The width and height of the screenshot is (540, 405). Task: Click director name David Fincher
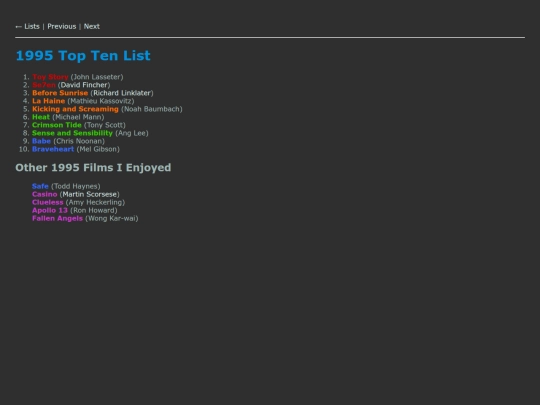84,85
